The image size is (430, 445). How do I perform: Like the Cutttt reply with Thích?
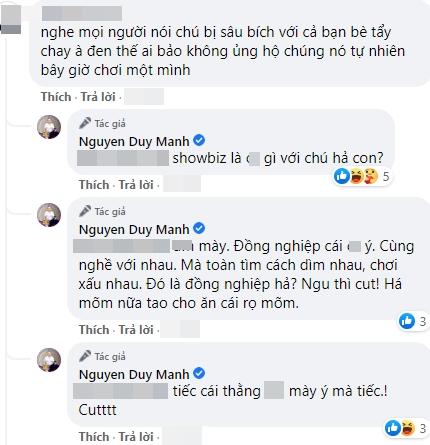94,436
